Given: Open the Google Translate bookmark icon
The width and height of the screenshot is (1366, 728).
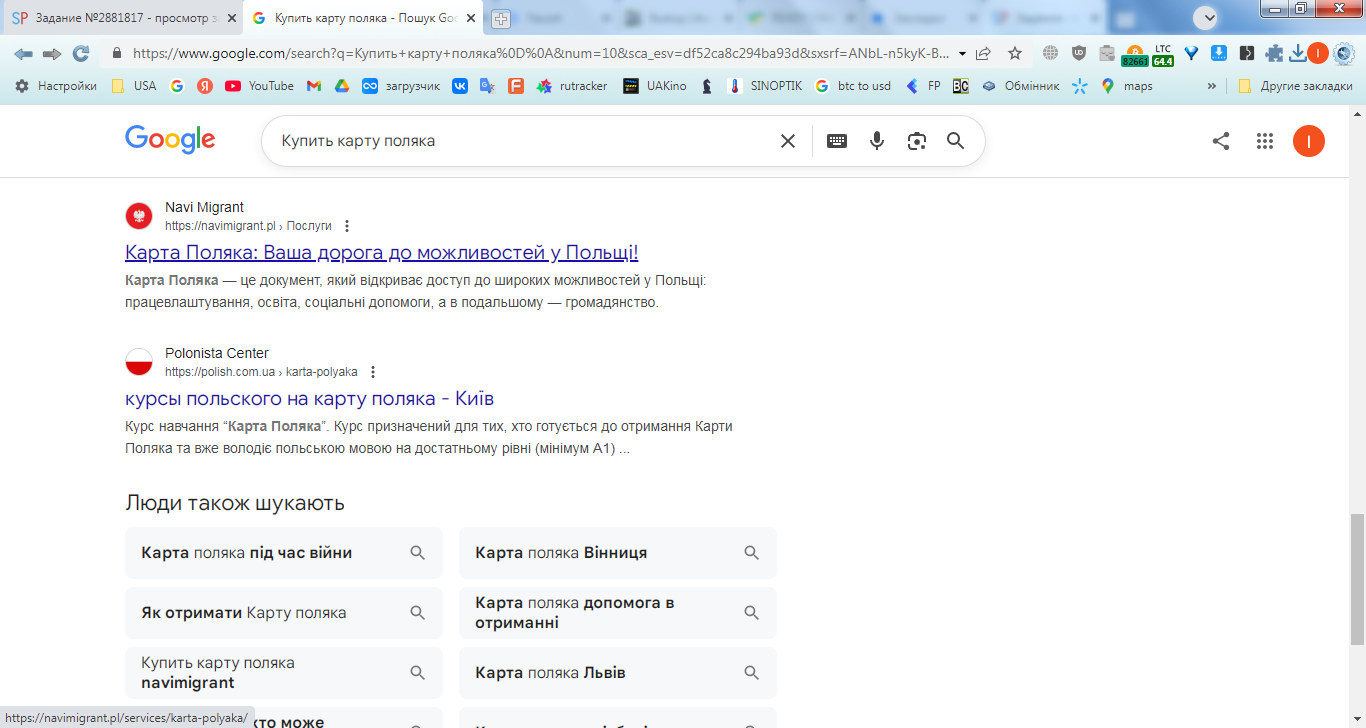Looking at the screenshot, I should point(487,86).
